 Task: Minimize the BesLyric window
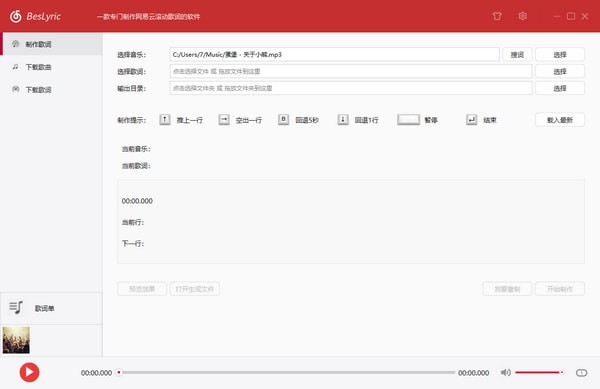point(557,16)
